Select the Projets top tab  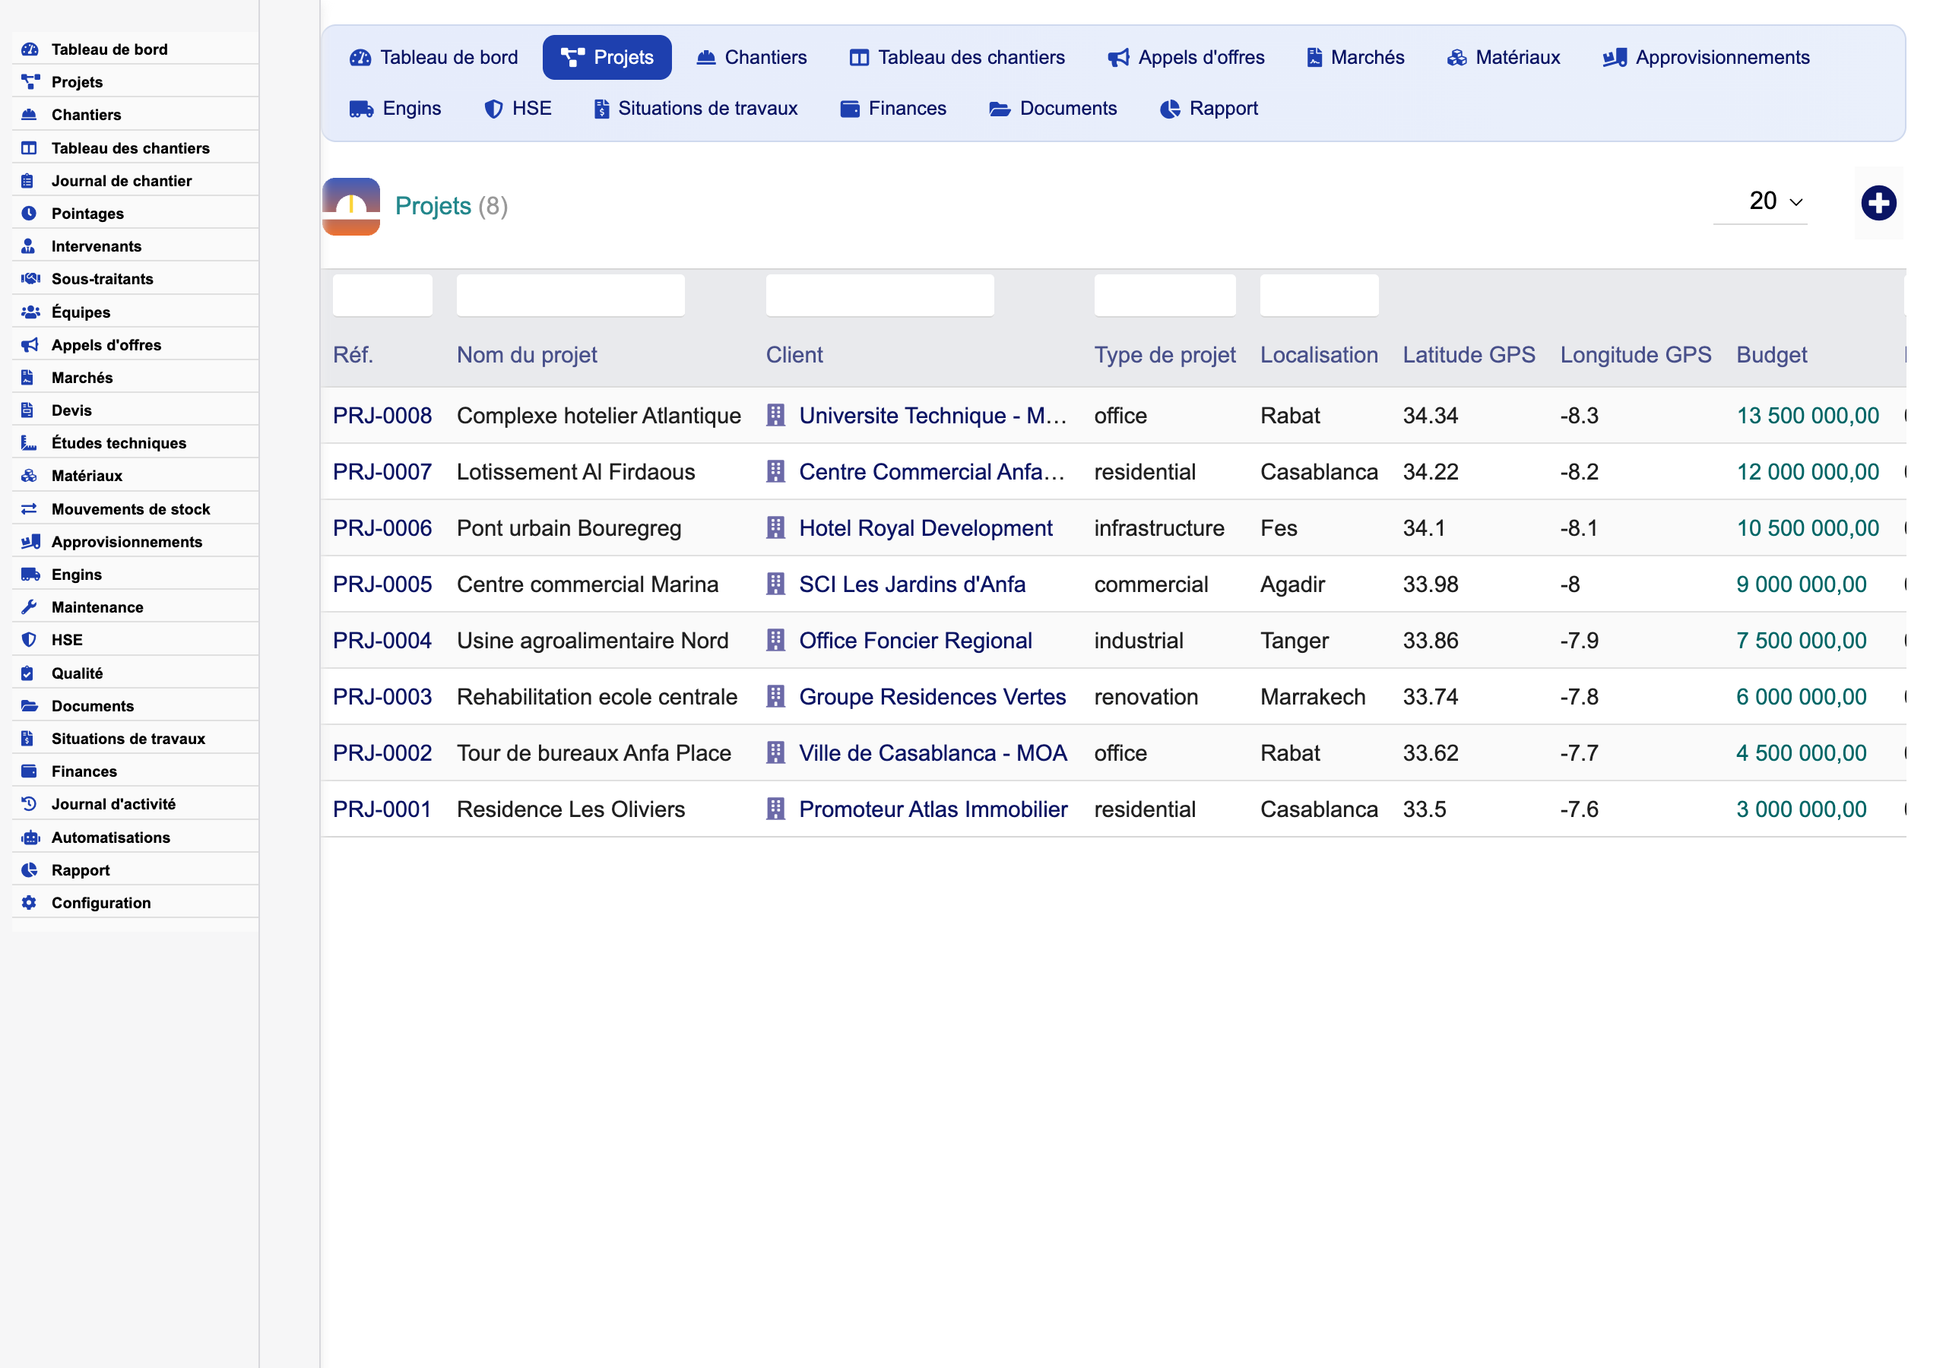pyautogui.click(x=607, y=57)
